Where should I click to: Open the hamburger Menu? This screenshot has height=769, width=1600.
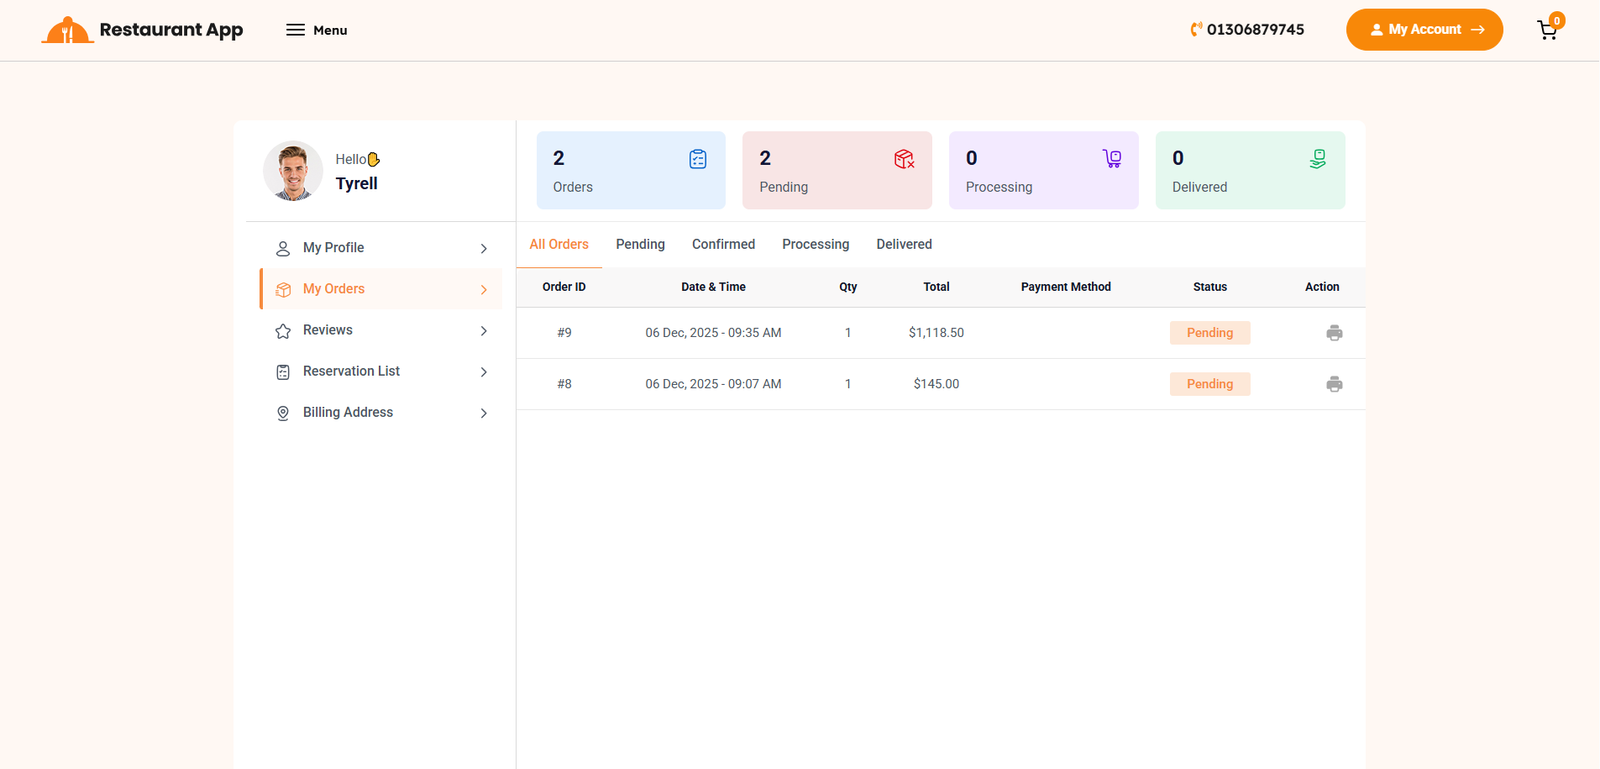(x=316, y=30)
